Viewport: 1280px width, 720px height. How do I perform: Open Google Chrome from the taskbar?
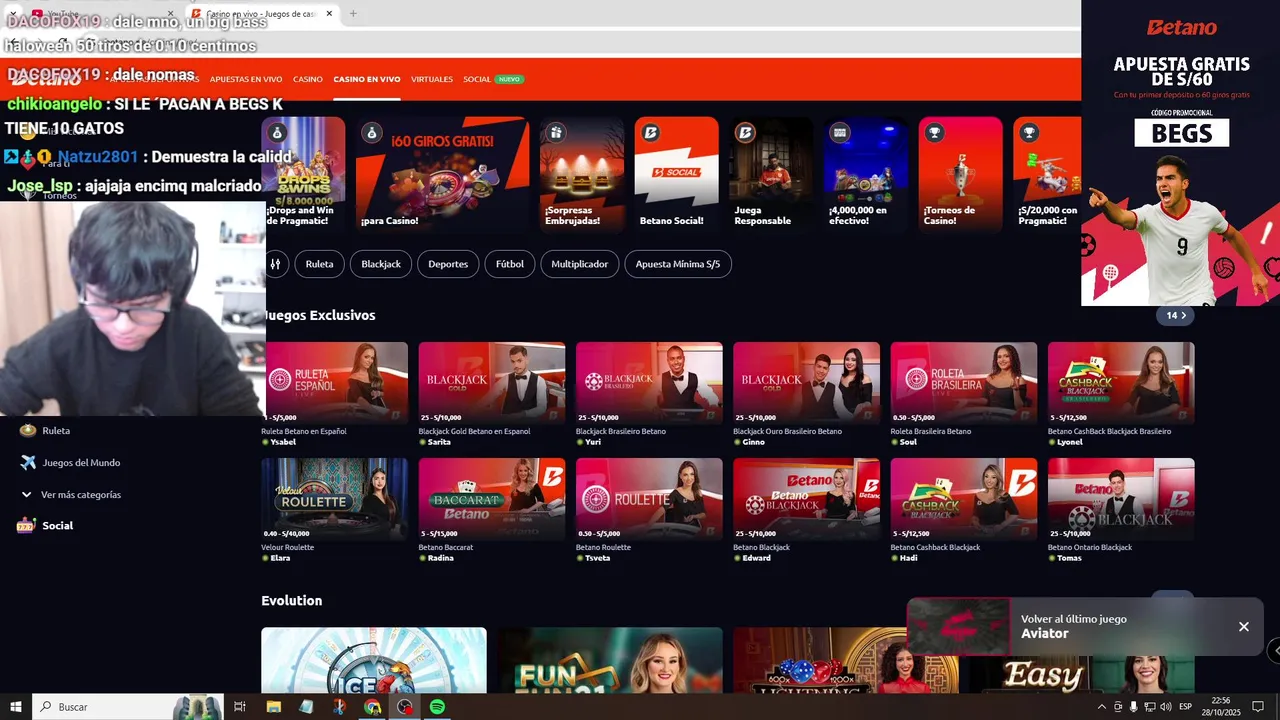point(372,707)
